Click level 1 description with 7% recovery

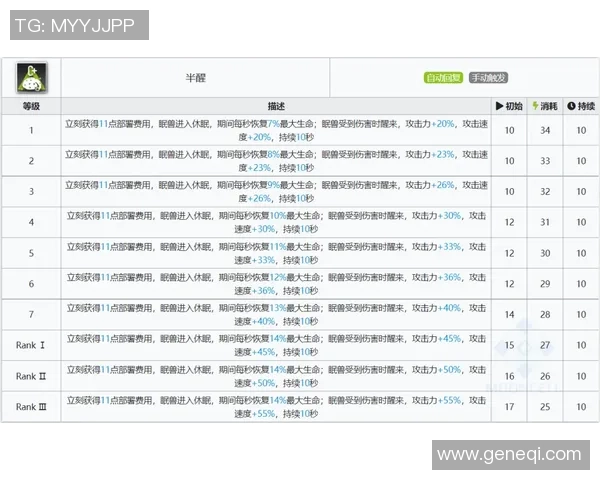pyautogui.click(x=276, y=130)
